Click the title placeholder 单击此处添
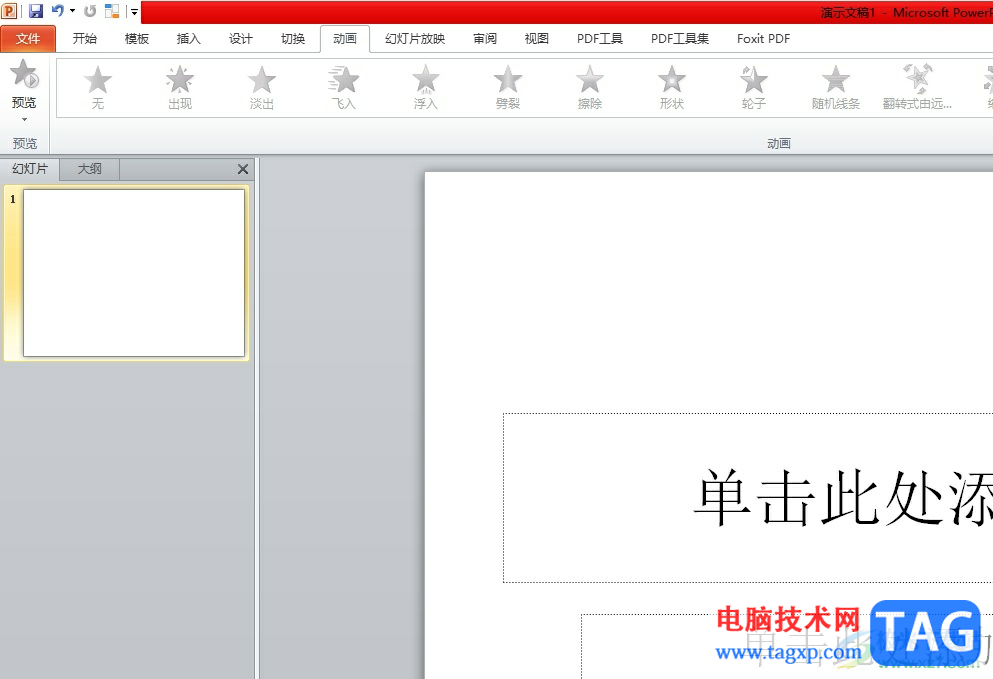 [x=748, y=498]
